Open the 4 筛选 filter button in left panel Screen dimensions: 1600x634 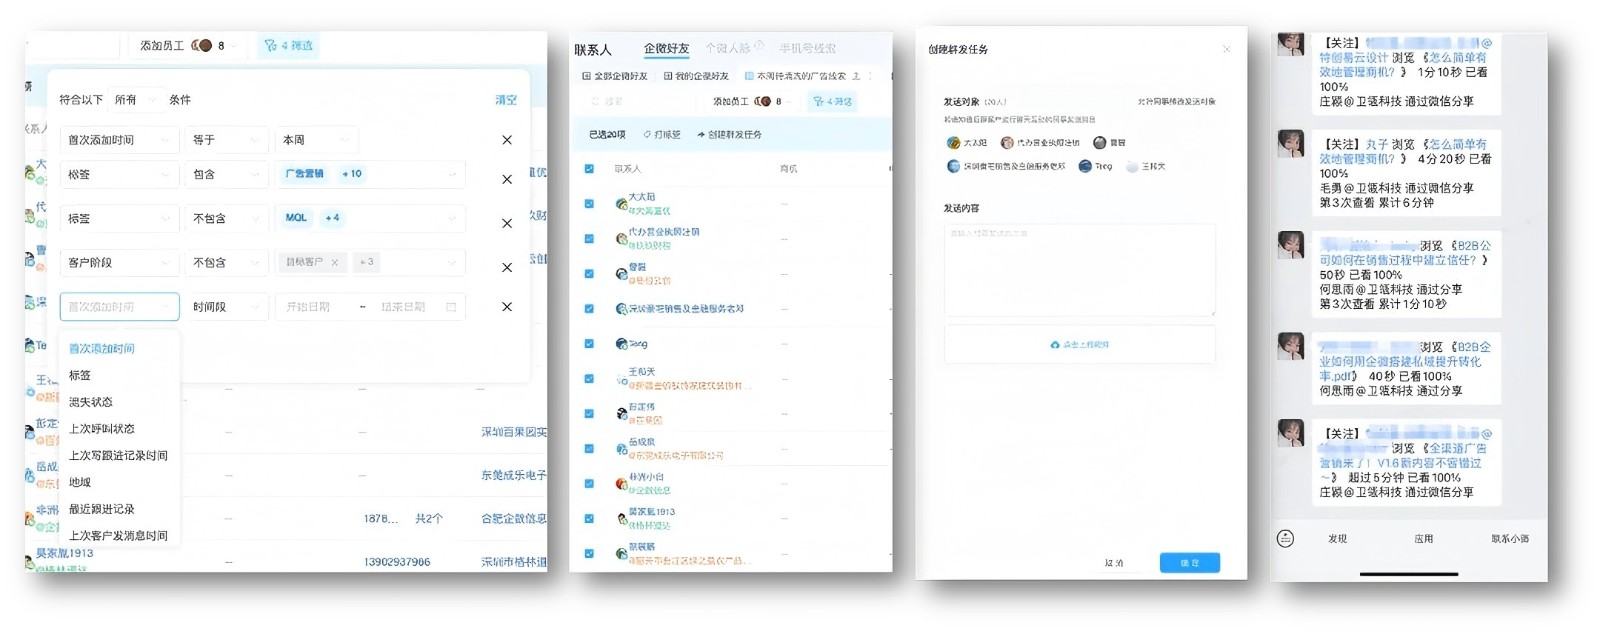(288, 45)
